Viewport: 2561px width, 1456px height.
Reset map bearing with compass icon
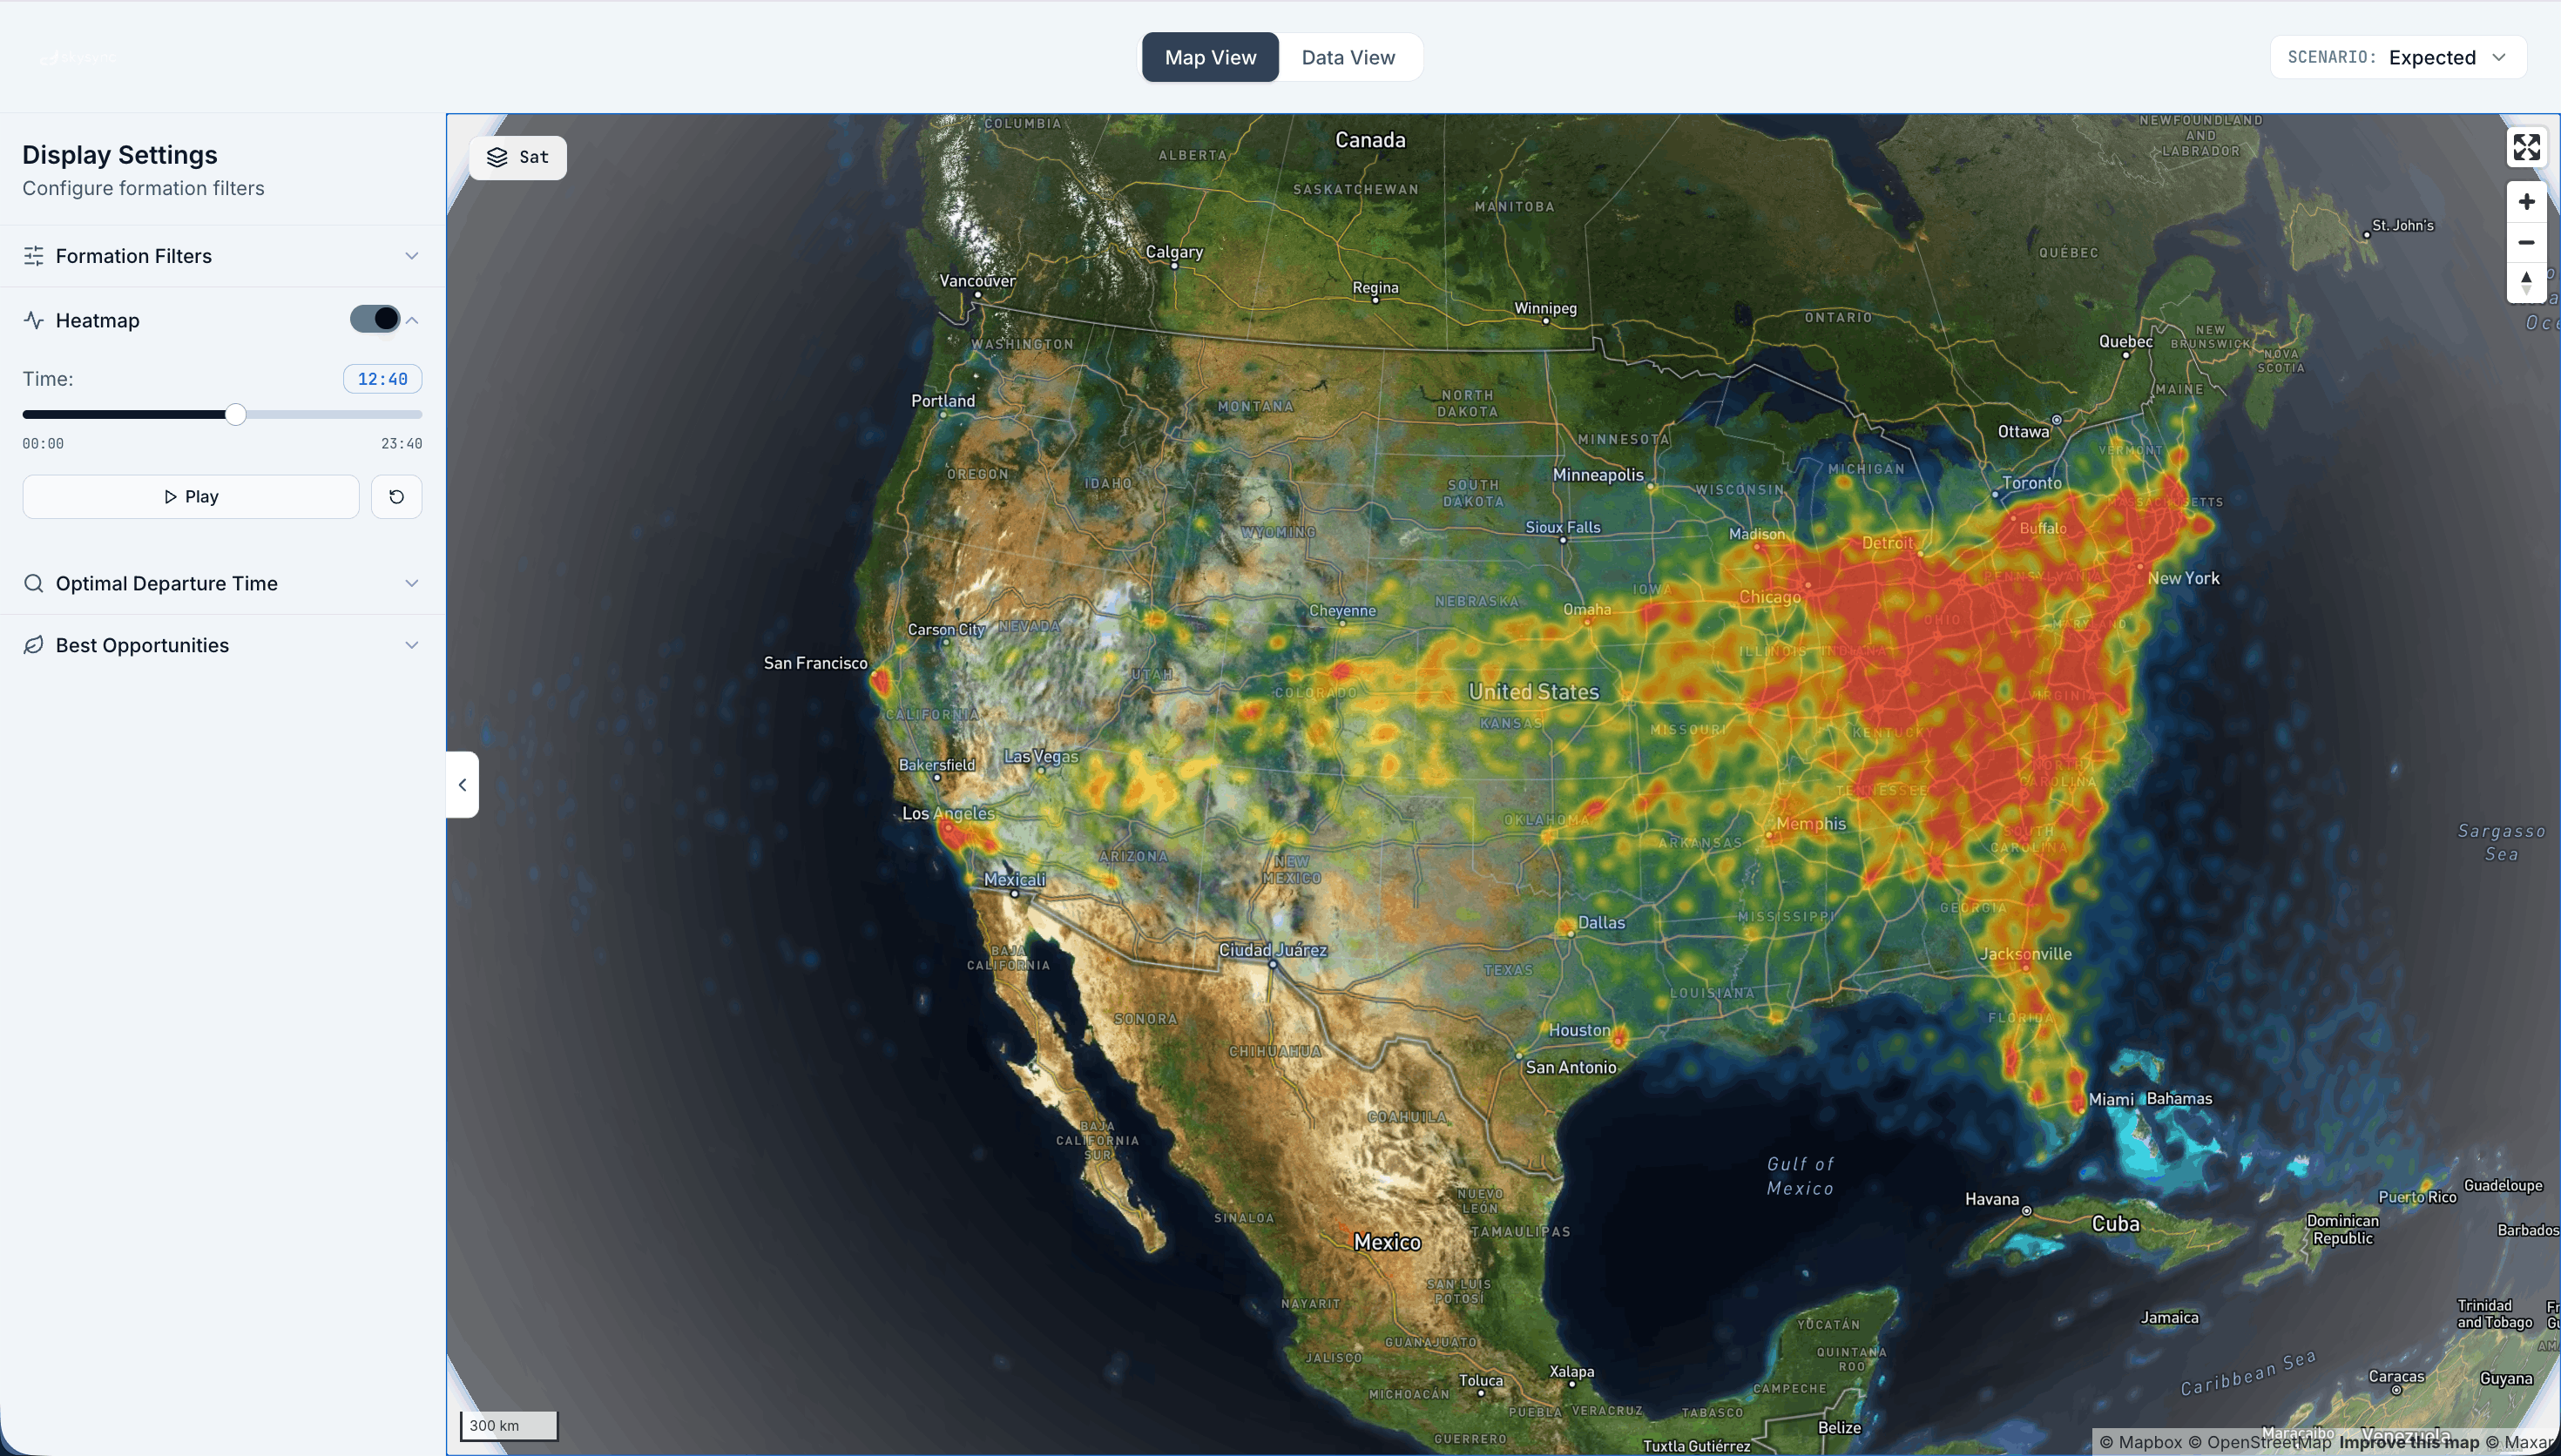(2526, 283)
